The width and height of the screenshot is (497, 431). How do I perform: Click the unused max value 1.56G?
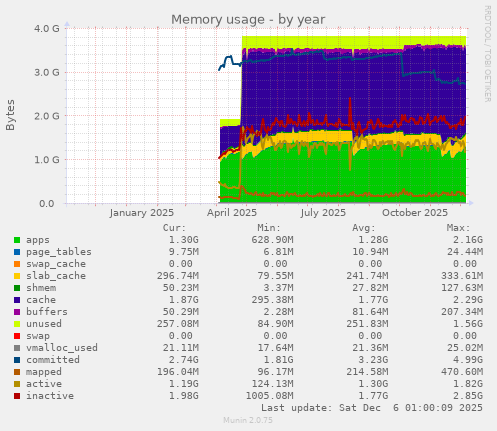point(468,324)
